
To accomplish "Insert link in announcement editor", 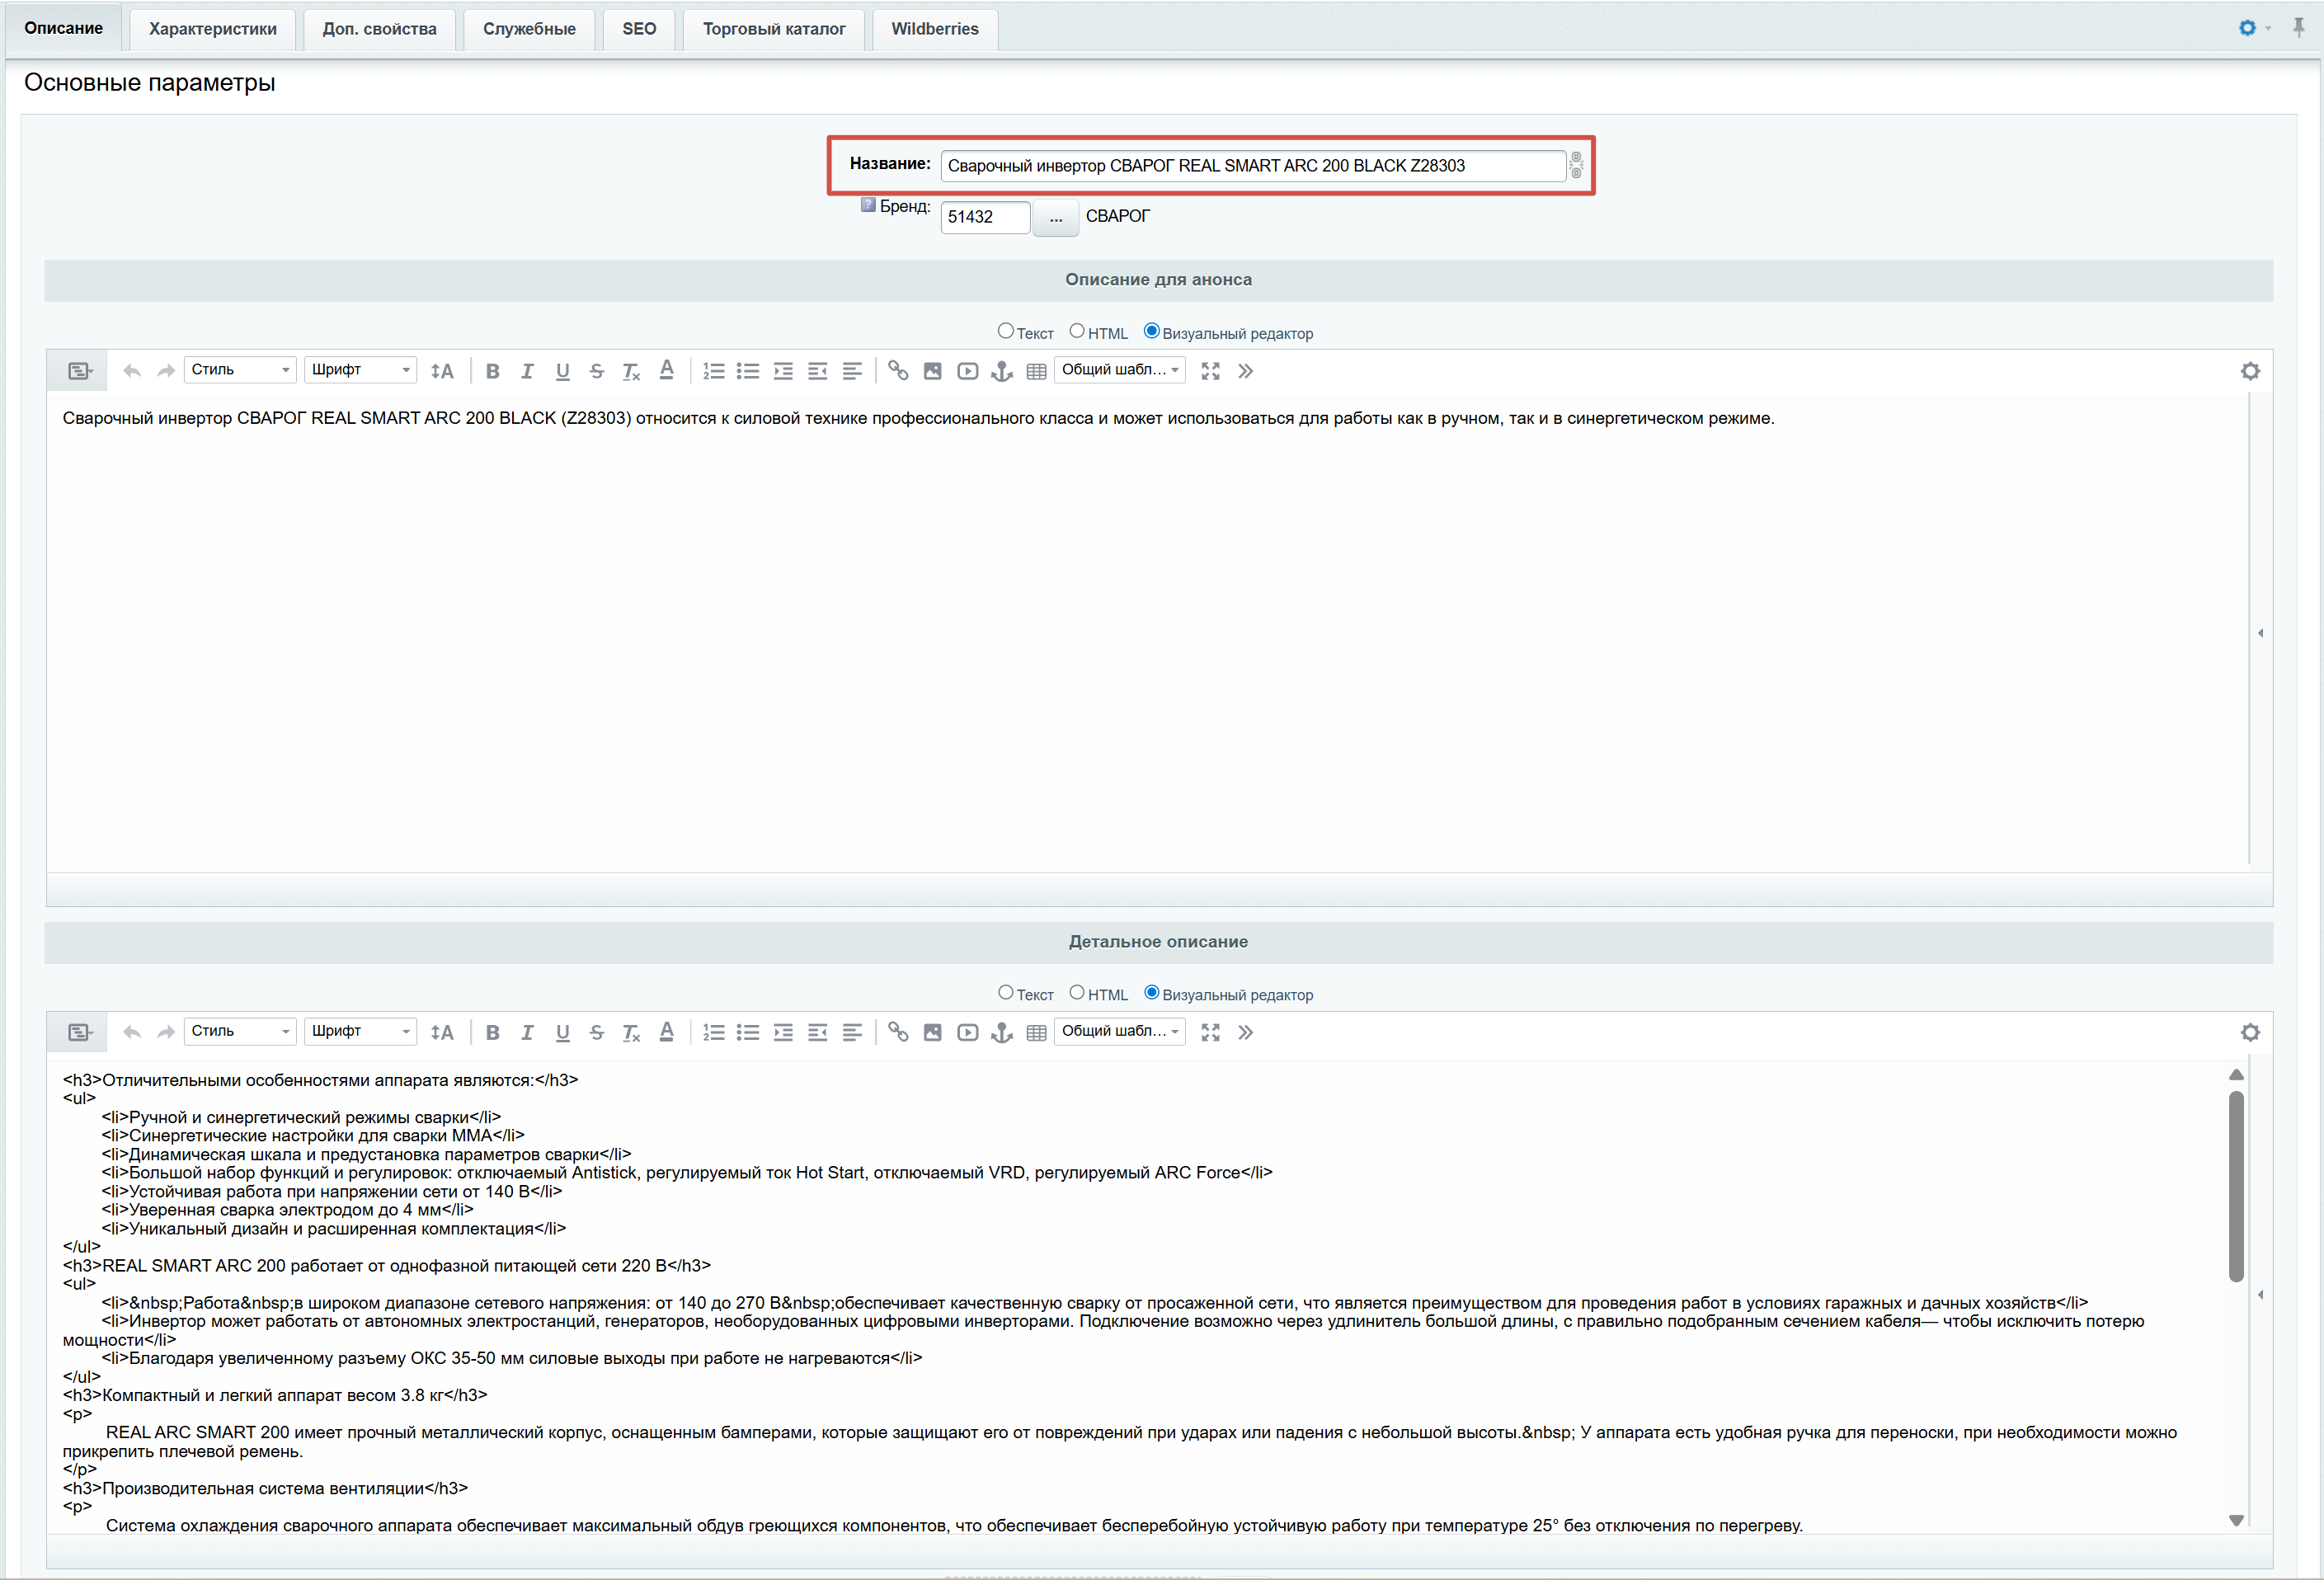I will click(x=898, y=371).
